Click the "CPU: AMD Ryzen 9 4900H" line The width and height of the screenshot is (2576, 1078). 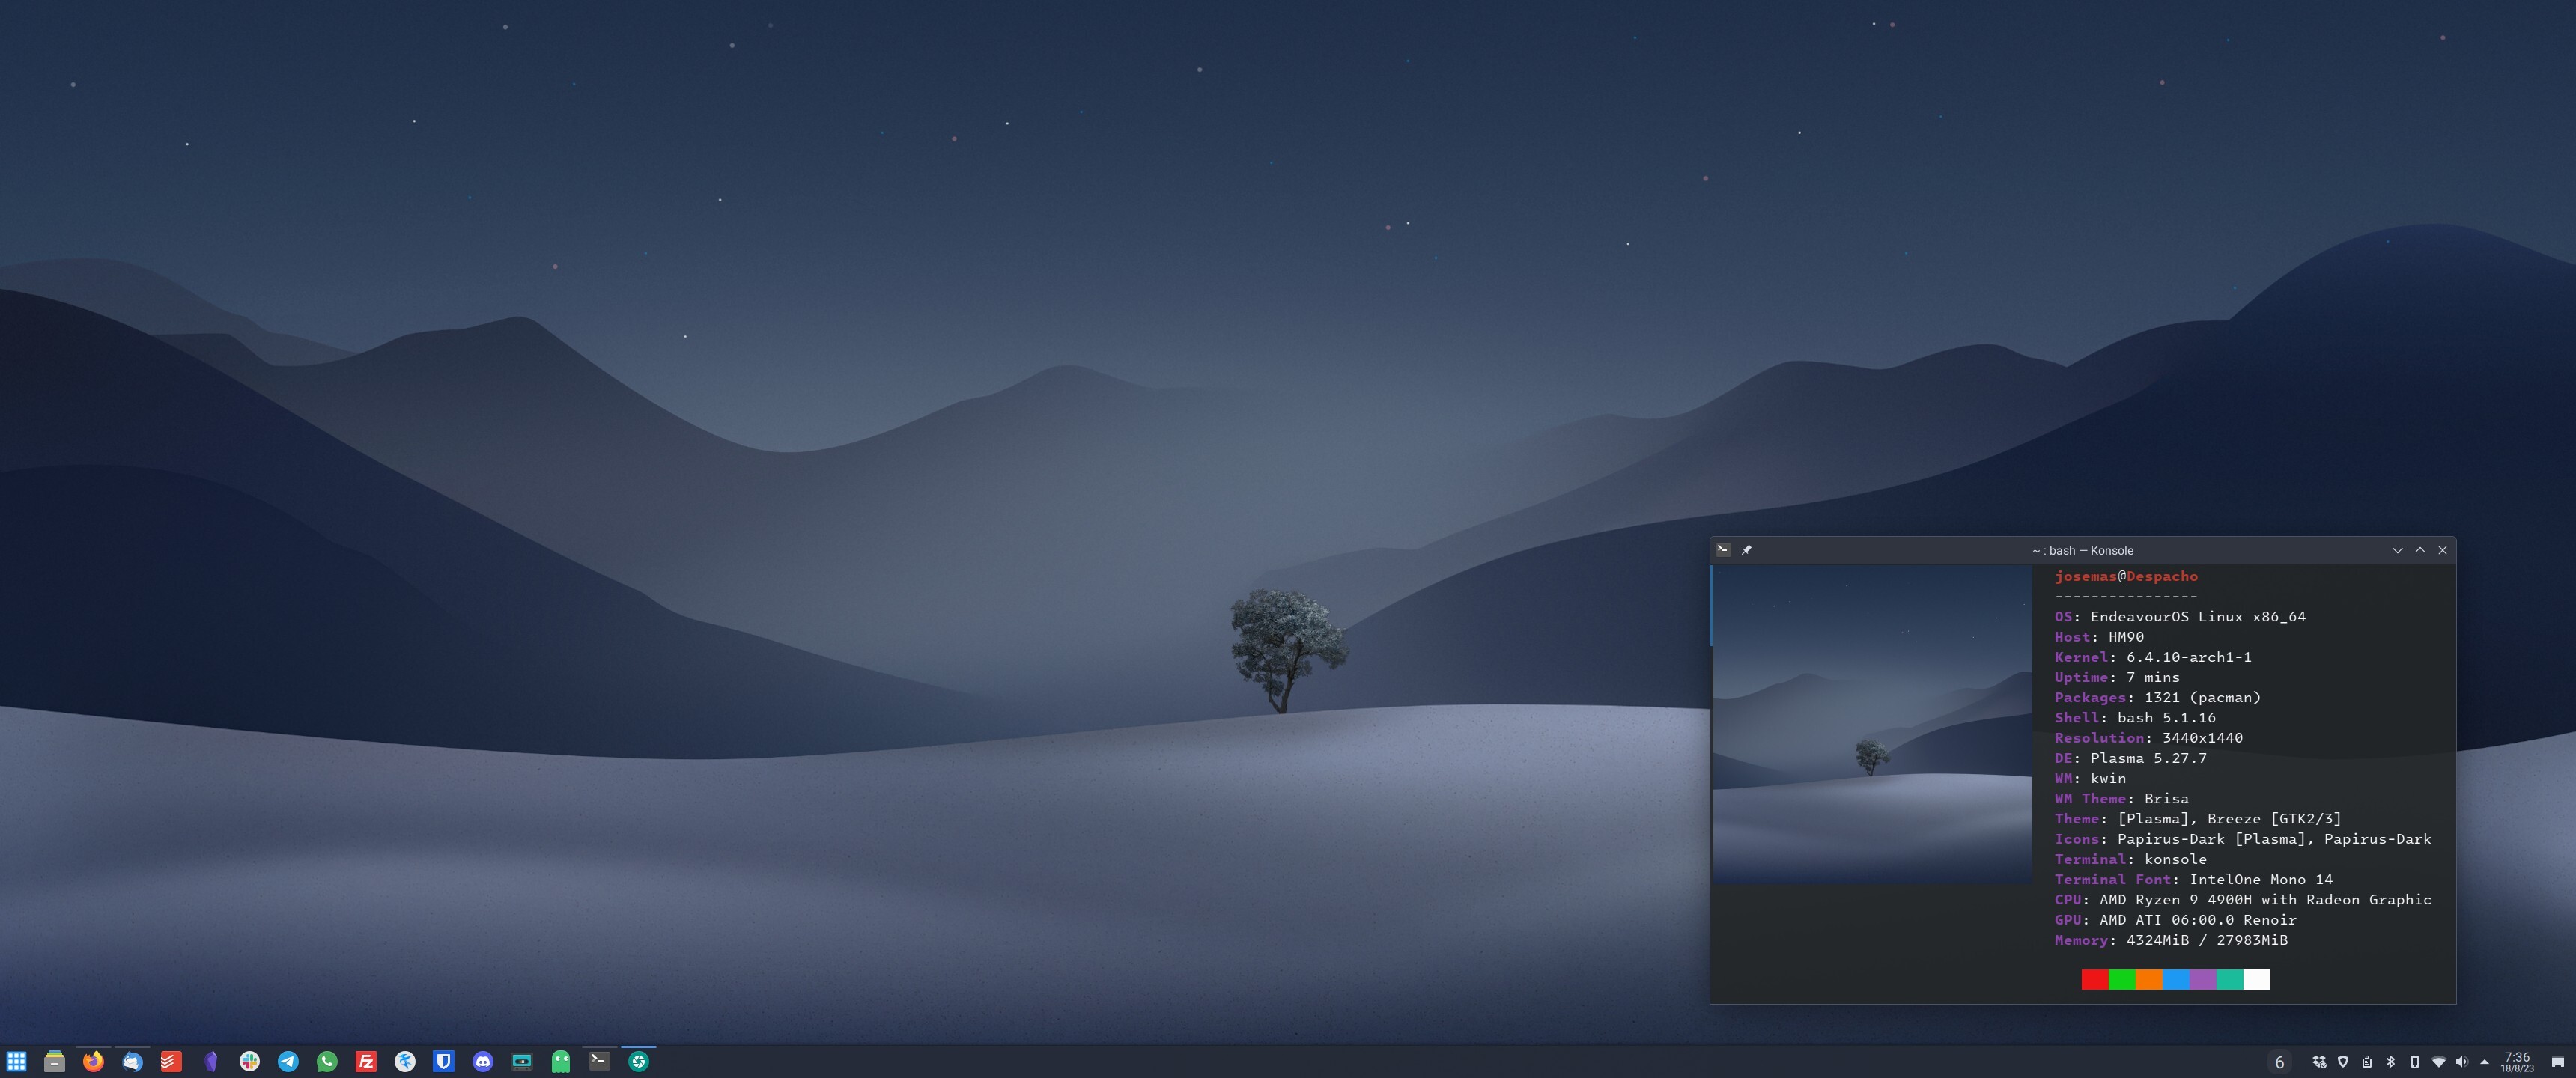point(2243,899)
